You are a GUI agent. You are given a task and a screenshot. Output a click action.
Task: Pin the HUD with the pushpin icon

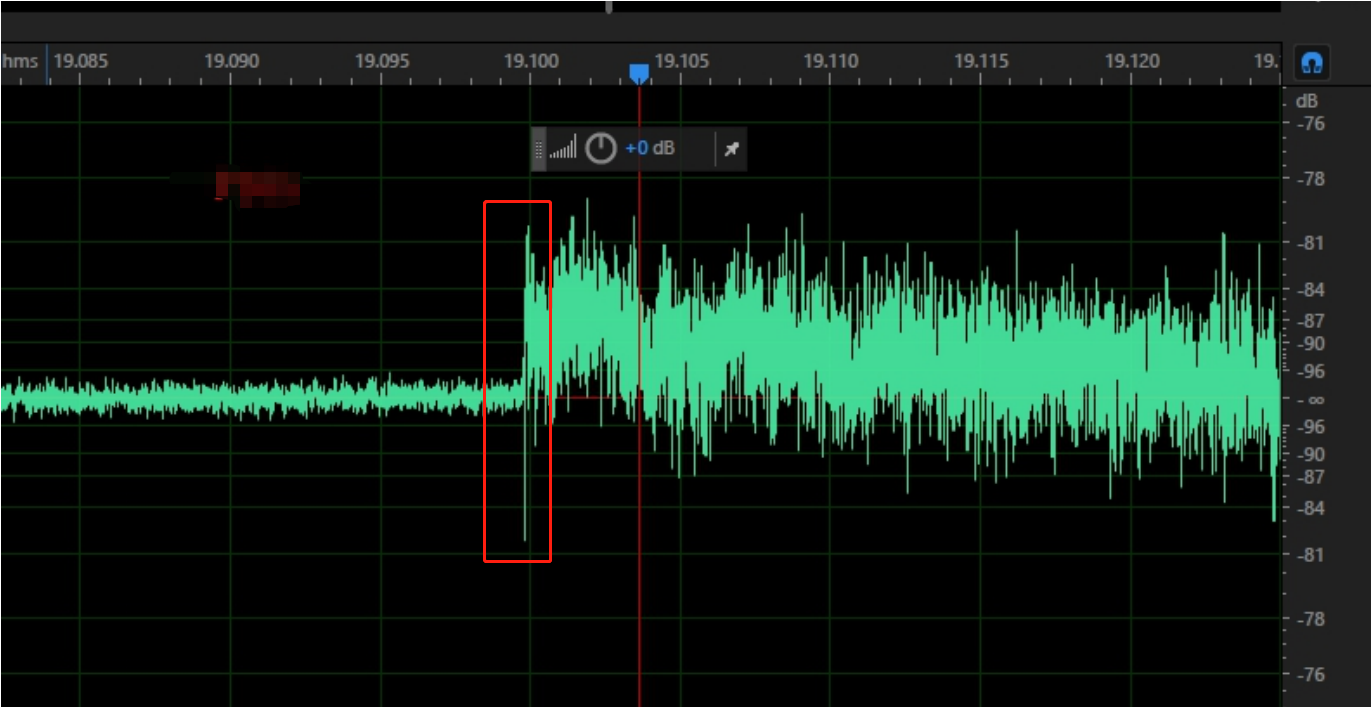(731, 149)
